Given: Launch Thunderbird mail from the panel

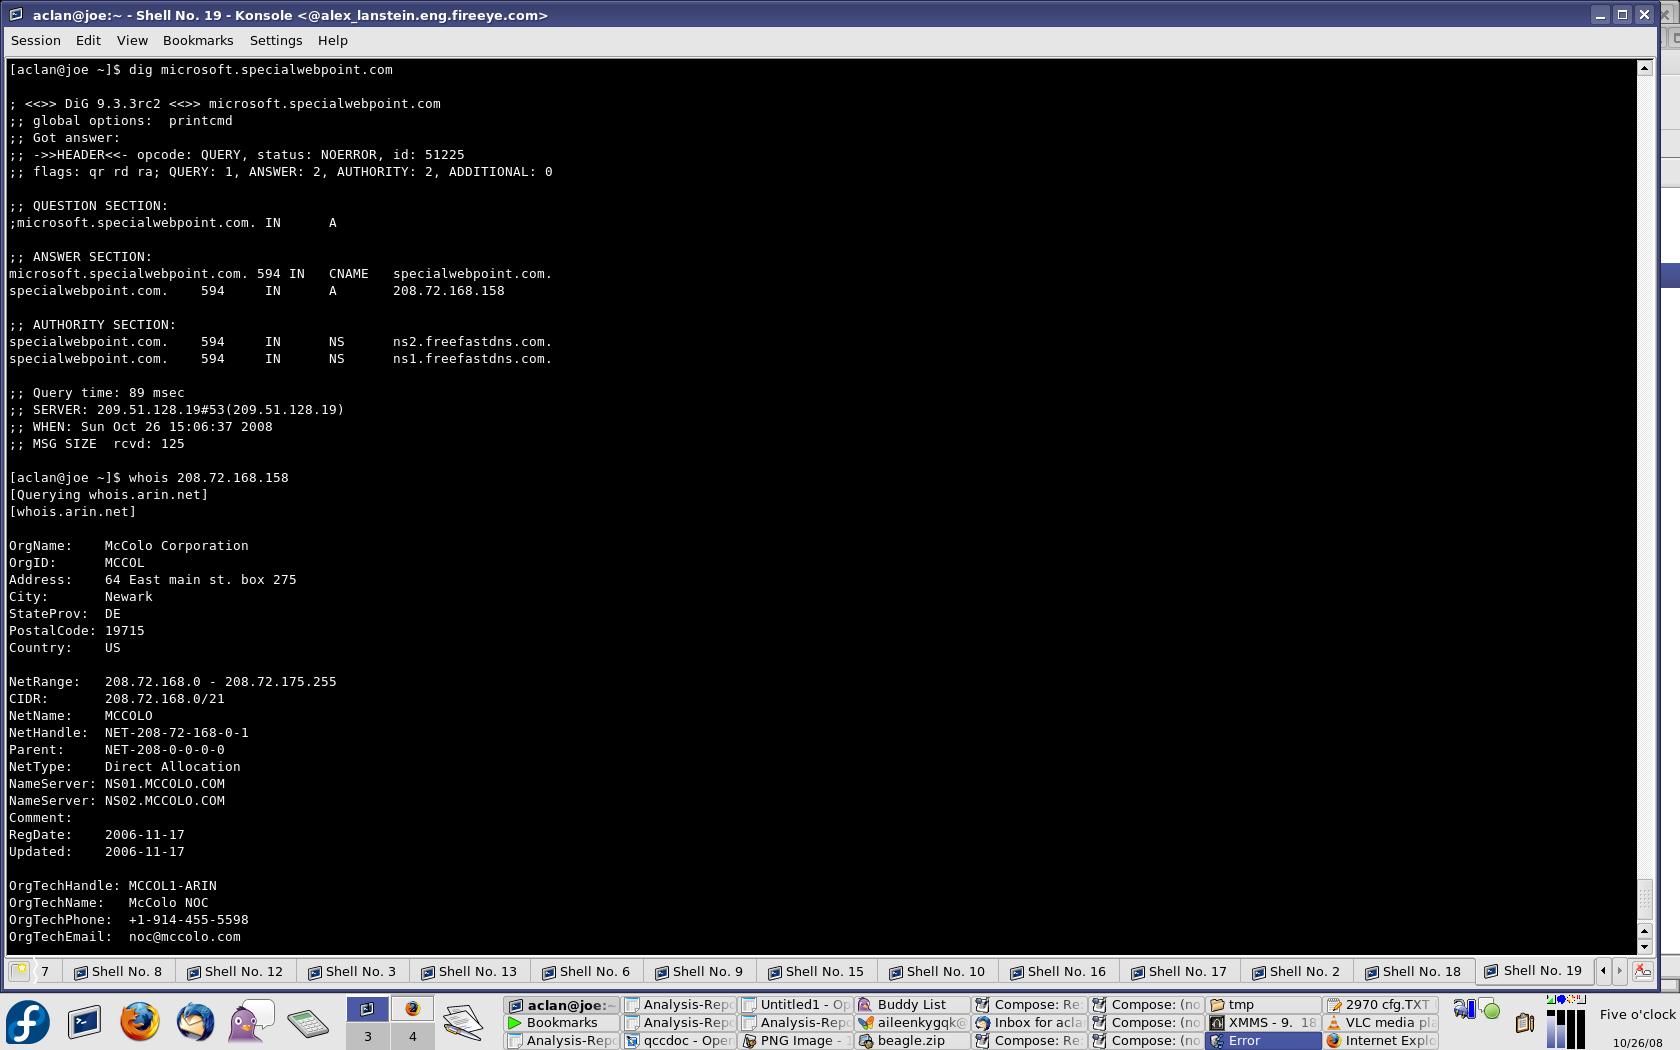Looking at the screenshot, I should pyautogui.click(x=196, y=1022).
